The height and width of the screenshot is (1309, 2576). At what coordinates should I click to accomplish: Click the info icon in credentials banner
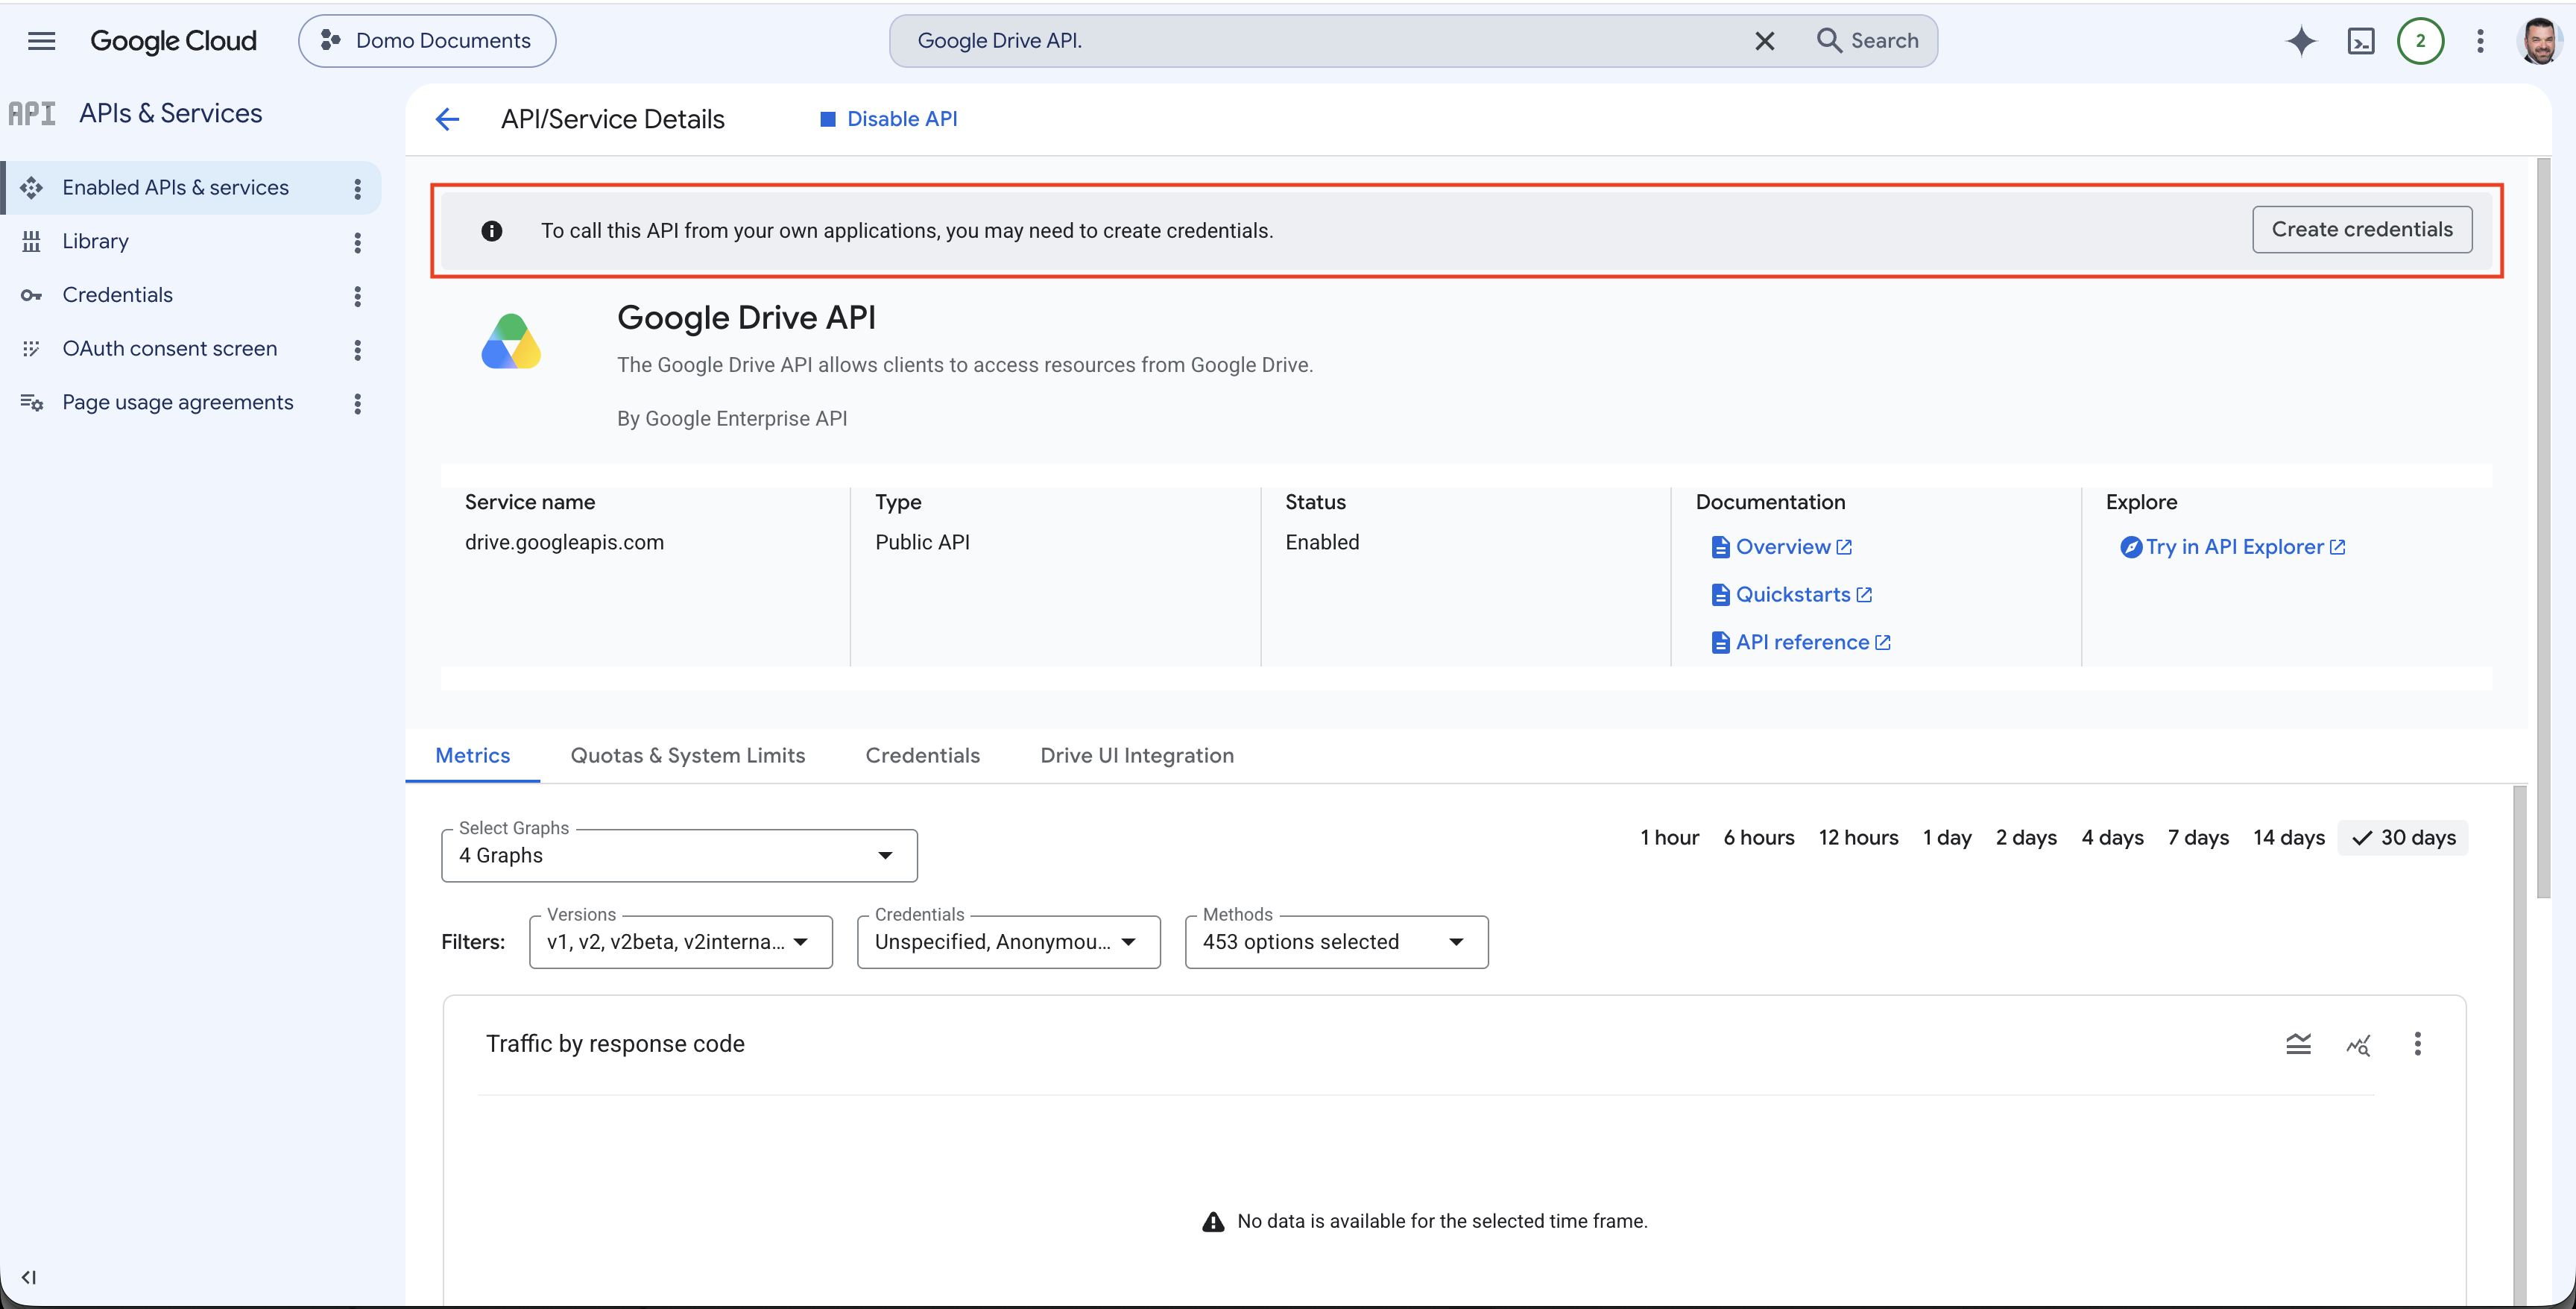[491, 231]
